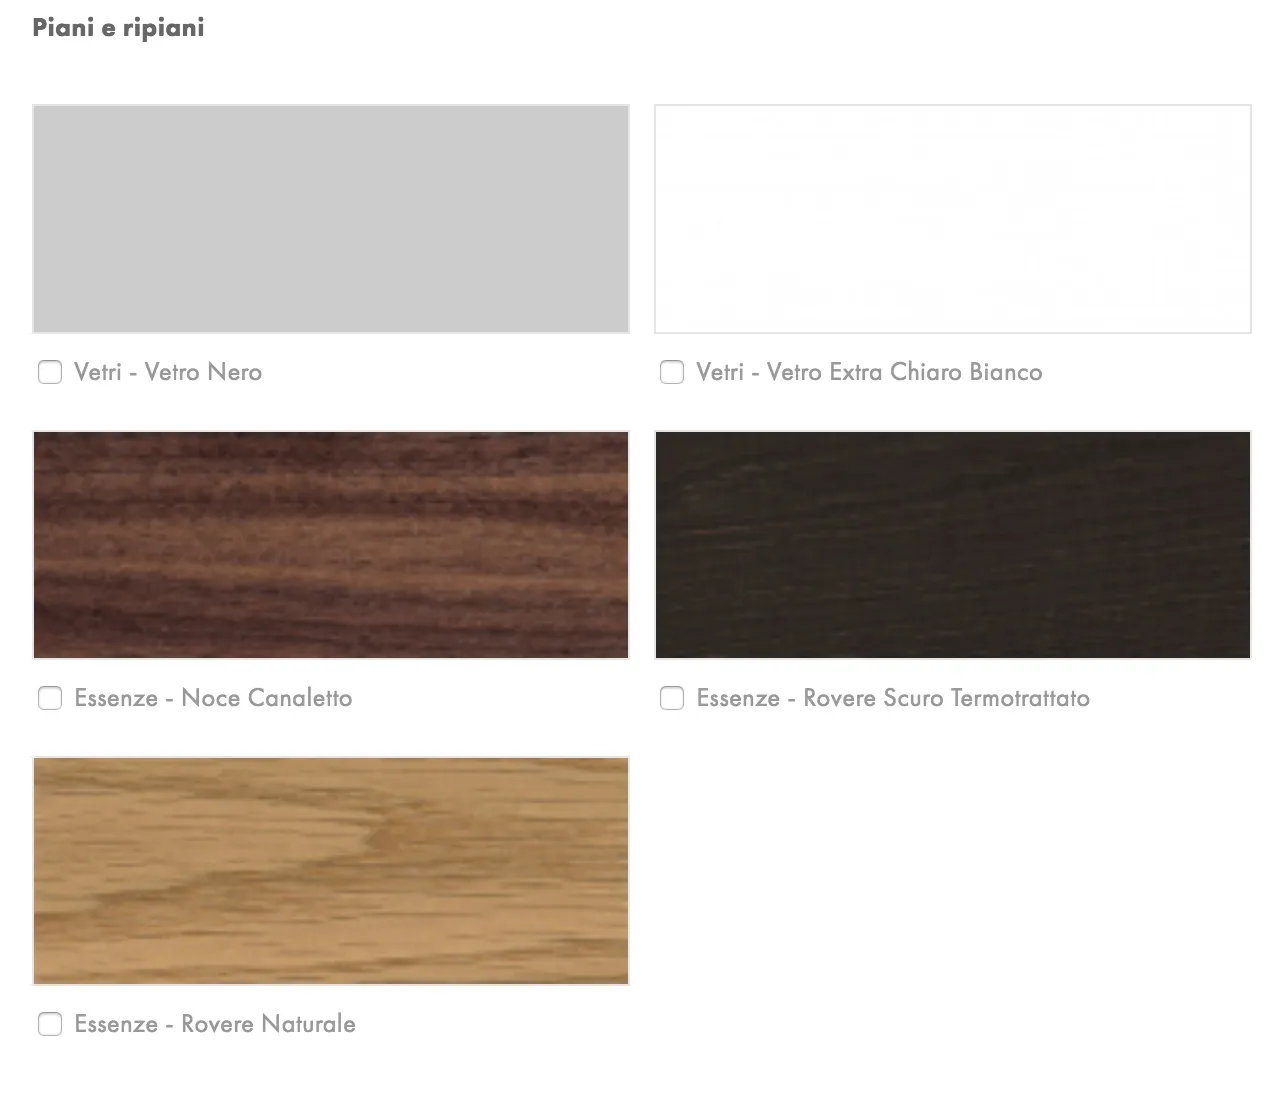Select the dark Rovere Scuro wood swatch
The height and width of the screenshot is (1100, 1280).
coord(953,545)
